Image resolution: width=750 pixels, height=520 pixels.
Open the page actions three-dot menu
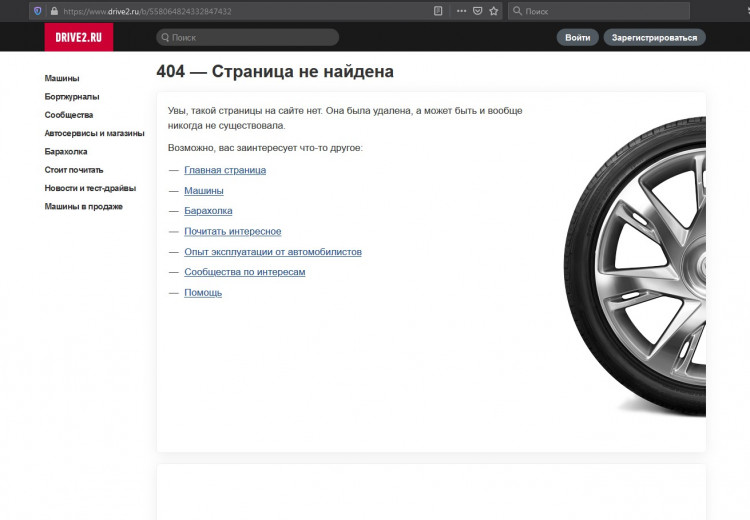click(x=460, y=11)
